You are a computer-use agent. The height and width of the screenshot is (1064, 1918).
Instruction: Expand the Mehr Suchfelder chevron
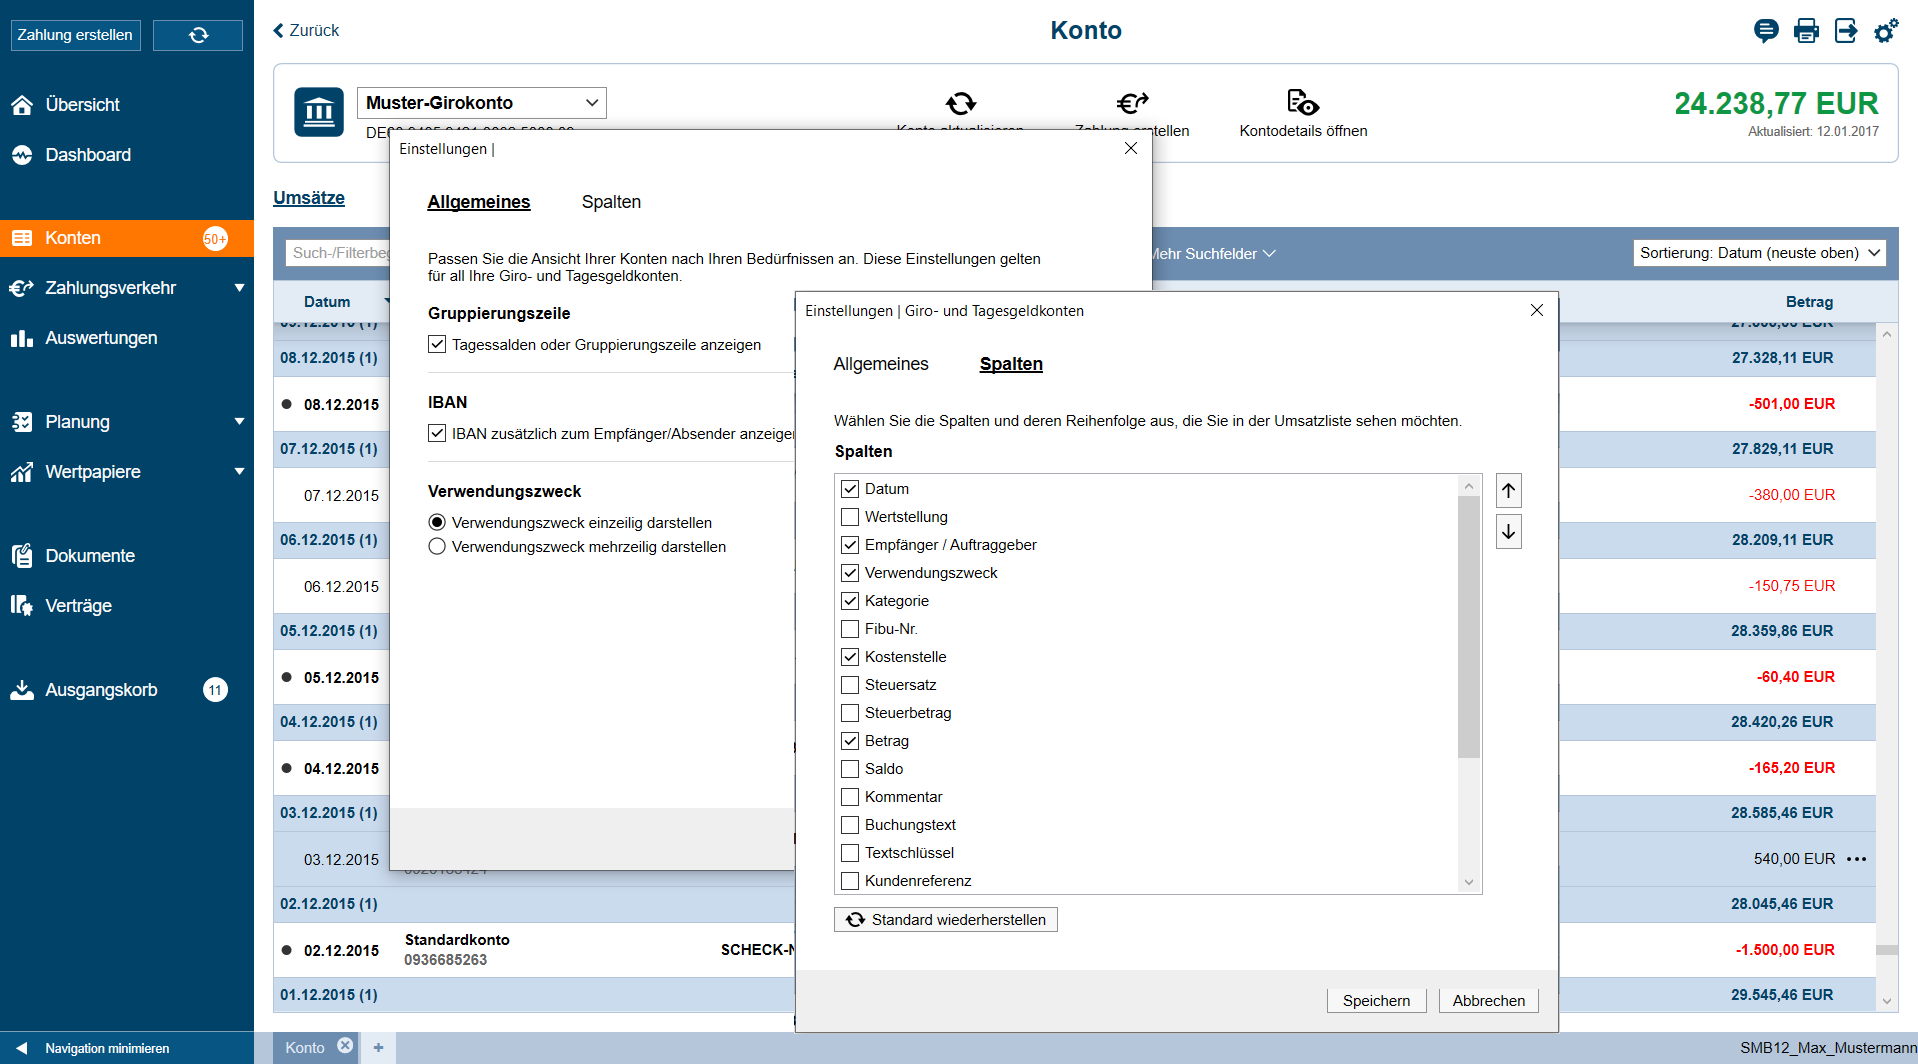click(x=1270, y=254)
